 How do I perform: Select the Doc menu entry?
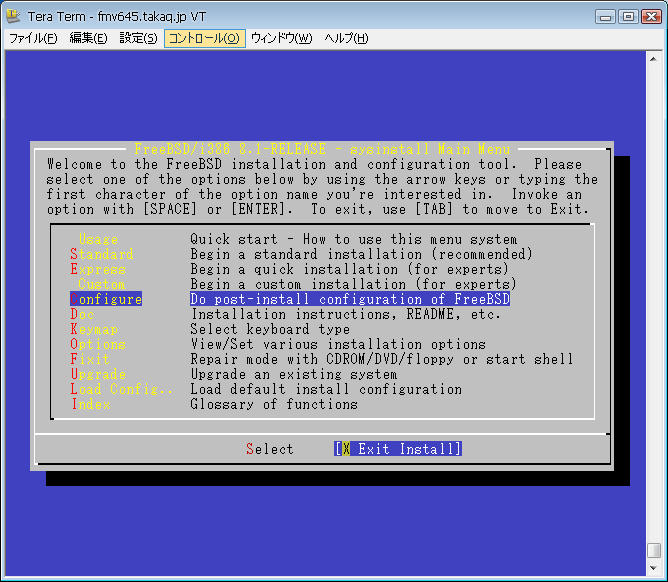[x=83, y=314]
